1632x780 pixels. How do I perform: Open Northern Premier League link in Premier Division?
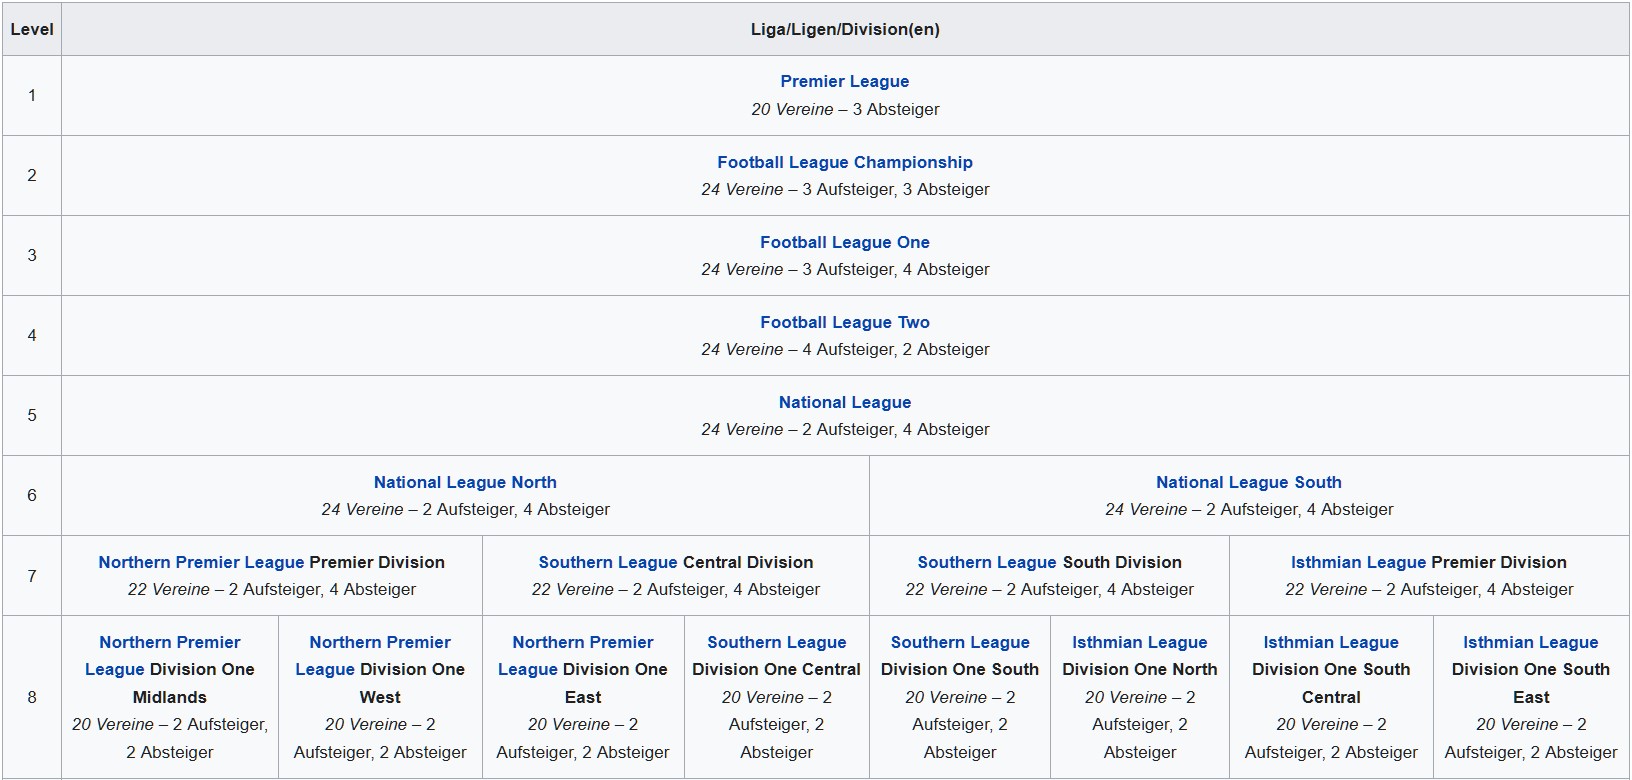[200, 562]
